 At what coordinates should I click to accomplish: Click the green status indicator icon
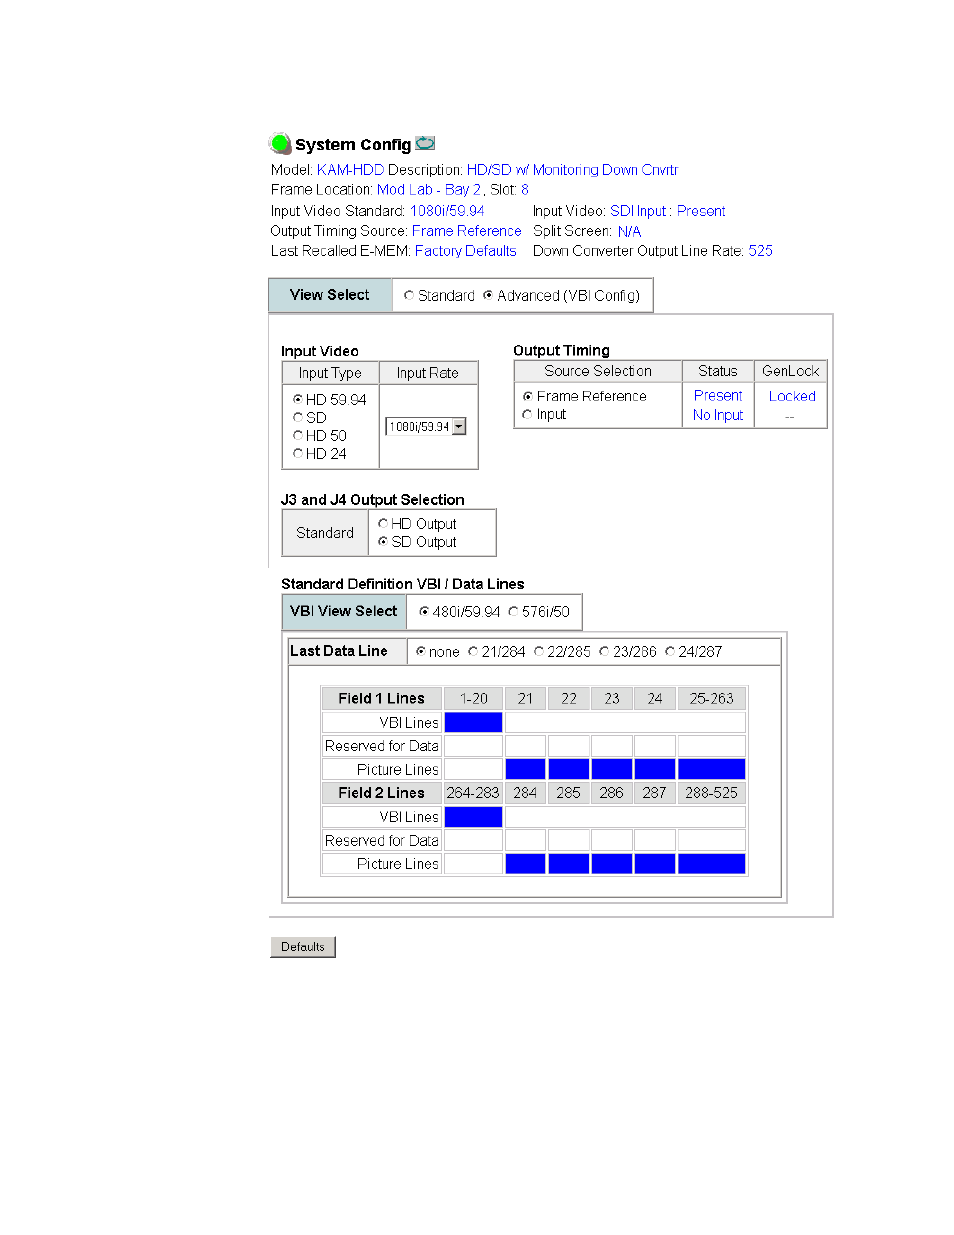(x=280, y=144)
